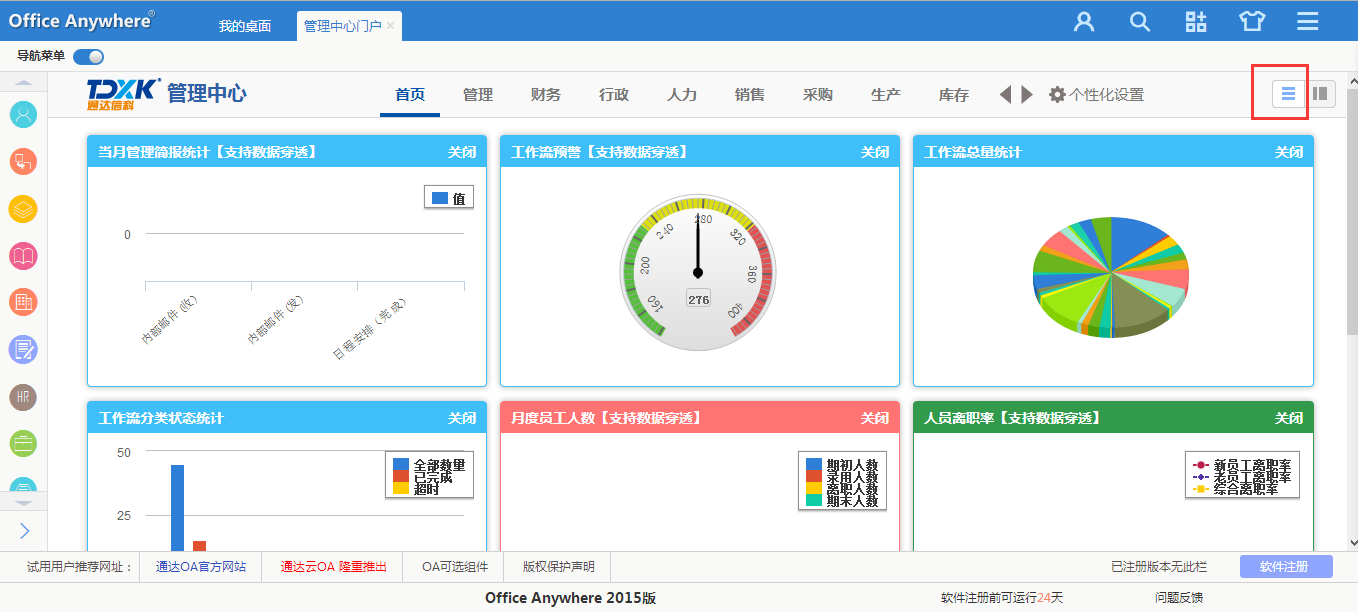Select the 财务 tab

tap(546, 95)
